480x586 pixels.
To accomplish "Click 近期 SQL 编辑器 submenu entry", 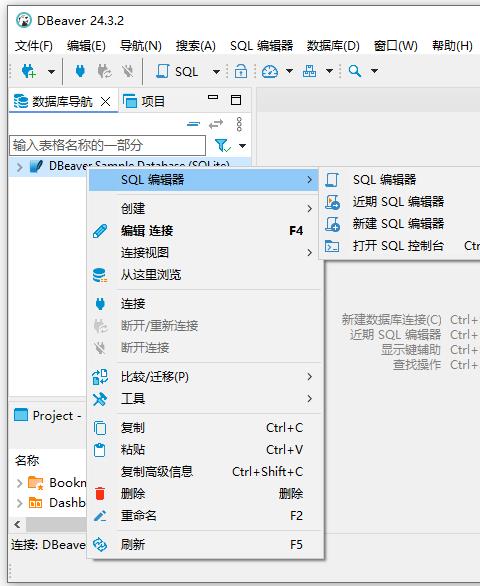I will pyautogui.click(x=399, y=202).
